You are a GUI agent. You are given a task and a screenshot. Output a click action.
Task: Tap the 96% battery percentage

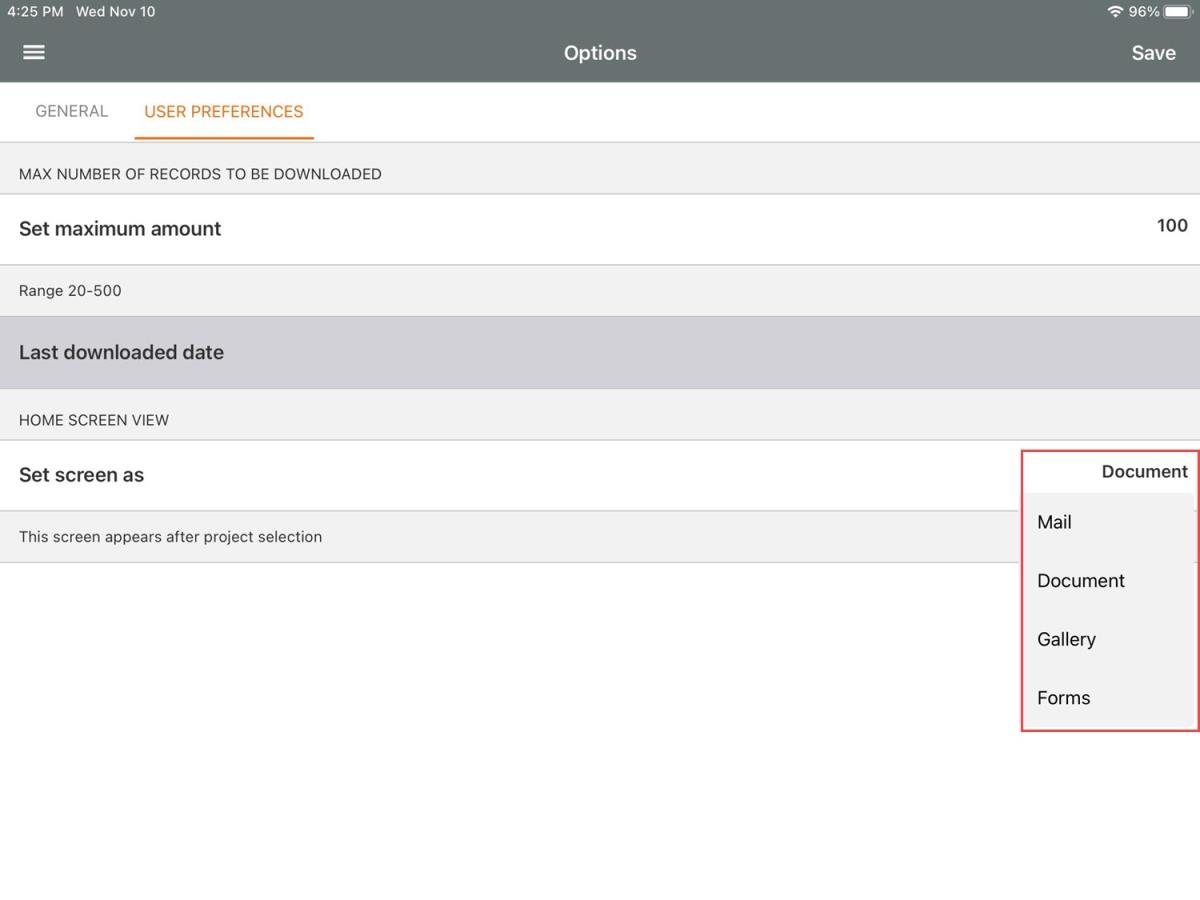click(1144, 12)
